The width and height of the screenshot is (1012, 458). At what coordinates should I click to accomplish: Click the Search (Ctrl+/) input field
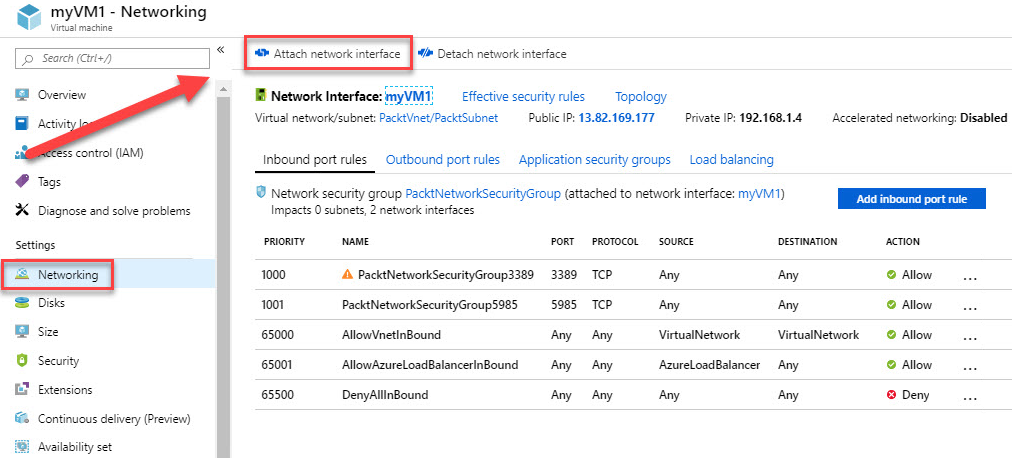click(x=112, y=58)
